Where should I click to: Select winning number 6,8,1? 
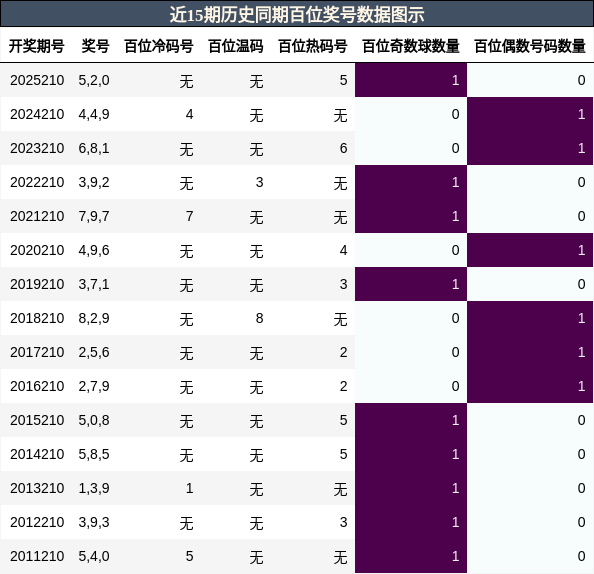tap(94, 148)
